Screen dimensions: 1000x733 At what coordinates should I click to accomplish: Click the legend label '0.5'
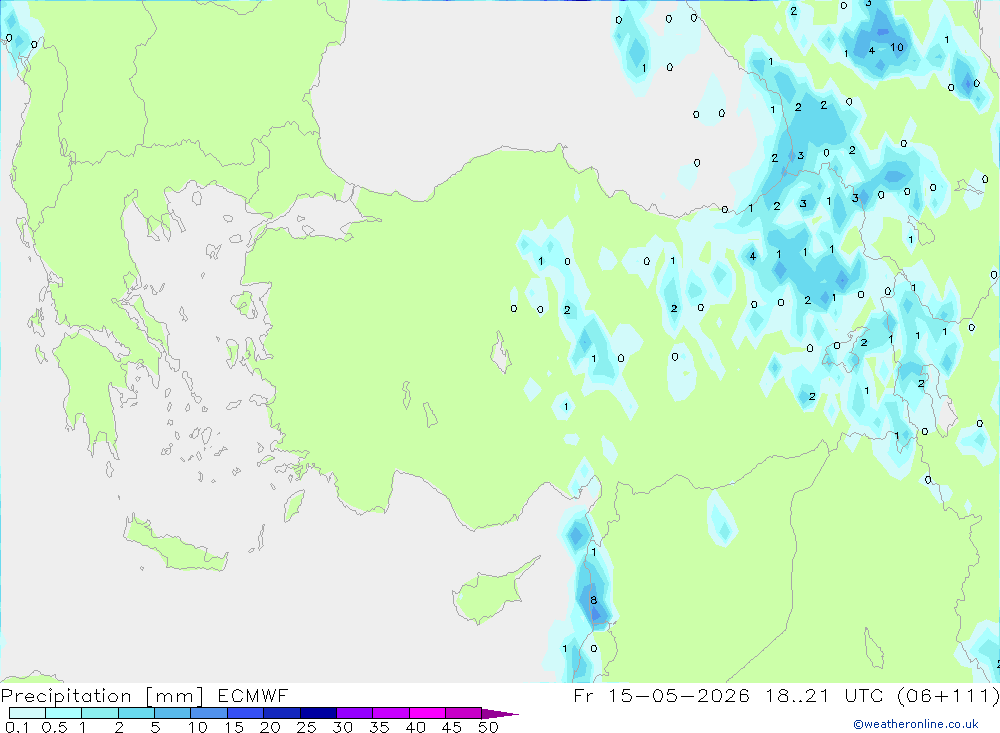click(54, 727)
